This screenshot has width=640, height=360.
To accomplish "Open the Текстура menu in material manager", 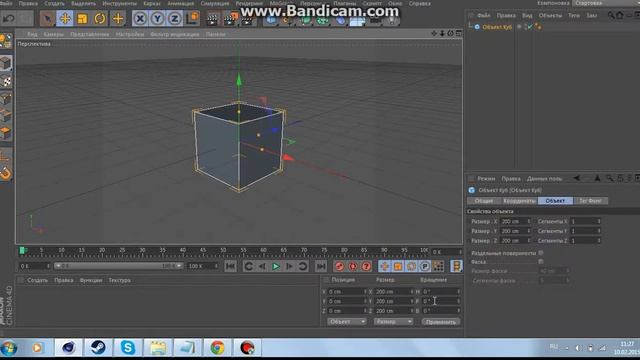I will (120, 280).
